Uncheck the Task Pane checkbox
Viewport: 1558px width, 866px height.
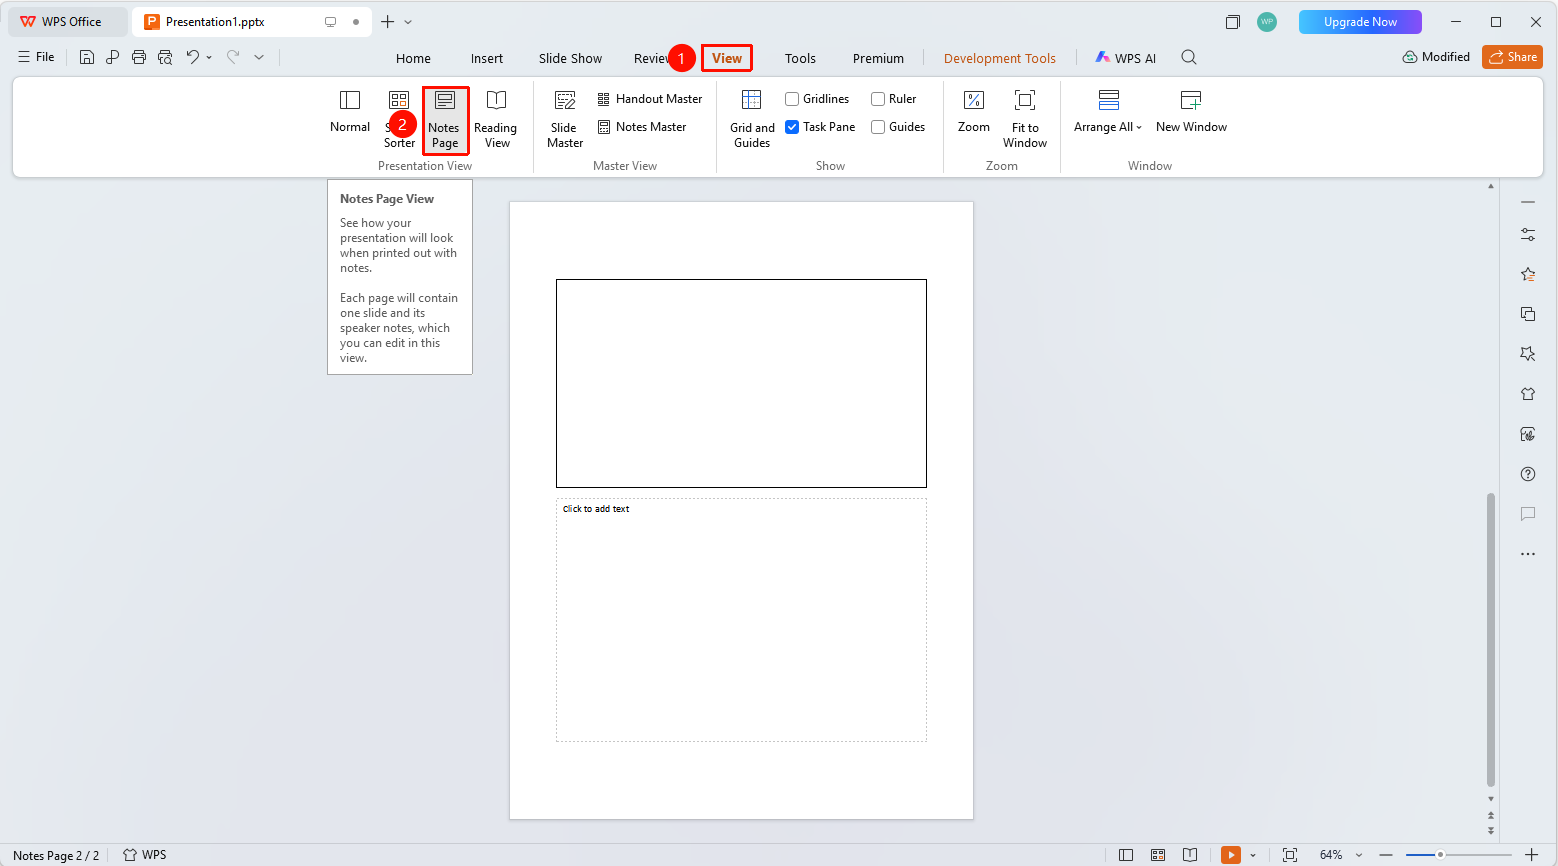click(792, 127)
